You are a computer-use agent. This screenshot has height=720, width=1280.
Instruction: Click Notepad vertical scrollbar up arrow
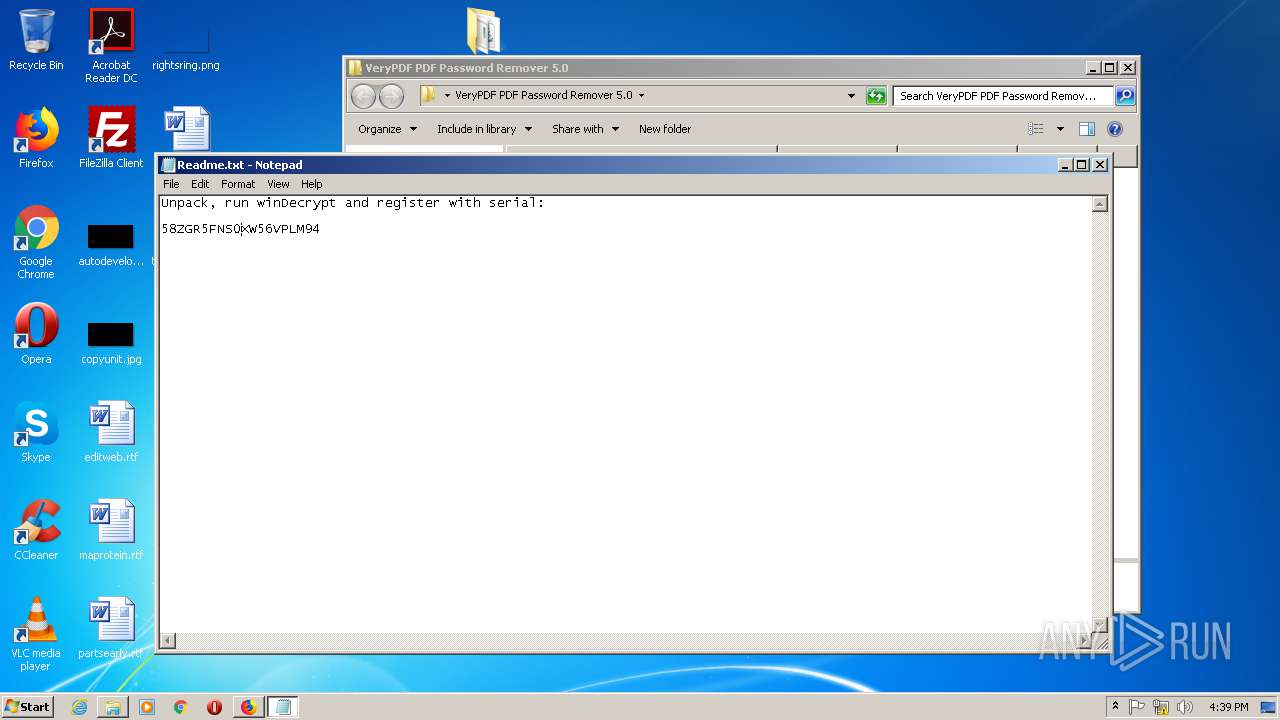pos(1100,204)
